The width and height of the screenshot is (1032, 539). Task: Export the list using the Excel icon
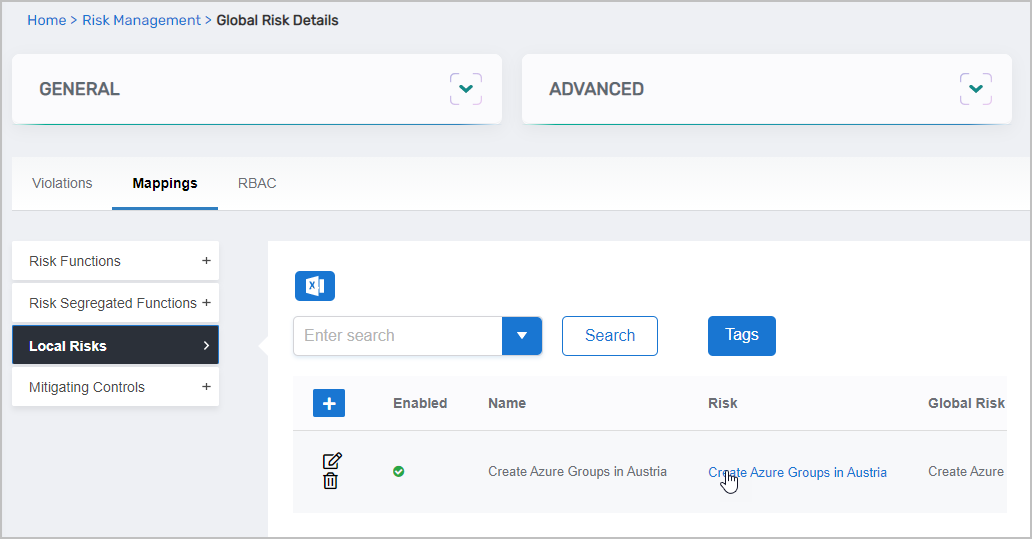[x=314, y=286]
